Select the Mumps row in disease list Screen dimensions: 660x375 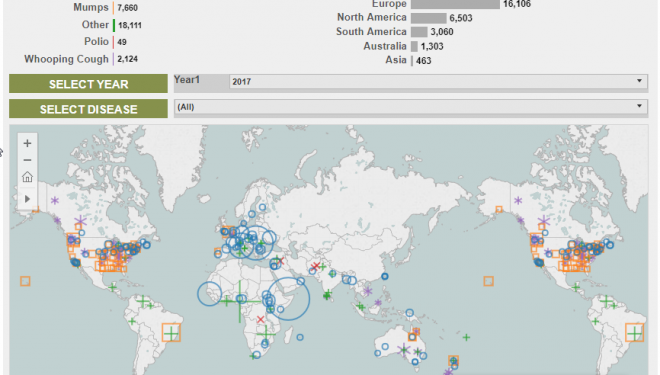click(105, 8)
